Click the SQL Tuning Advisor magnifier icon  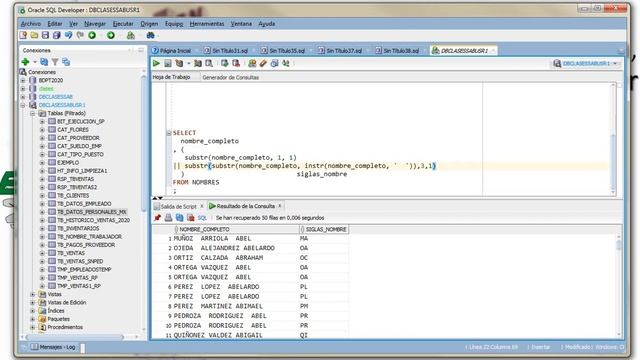pyautogui.click(x=209, y=63)
